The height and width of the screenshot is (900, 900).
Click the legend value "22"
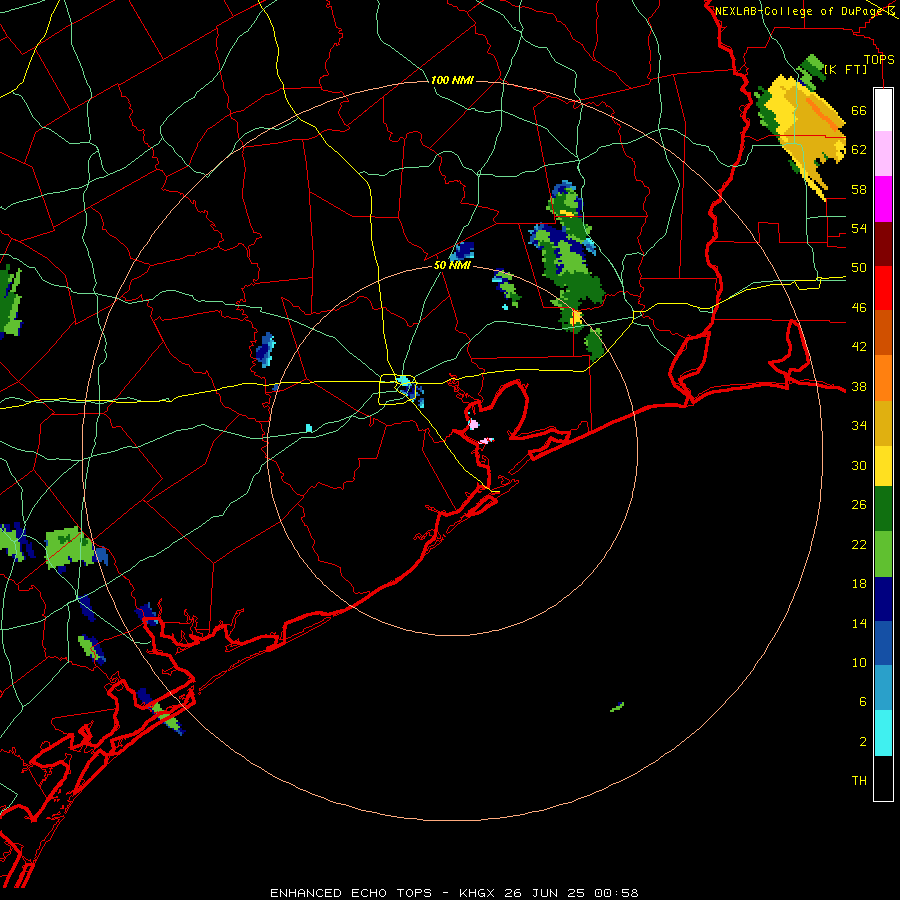(x=859, y=544)
